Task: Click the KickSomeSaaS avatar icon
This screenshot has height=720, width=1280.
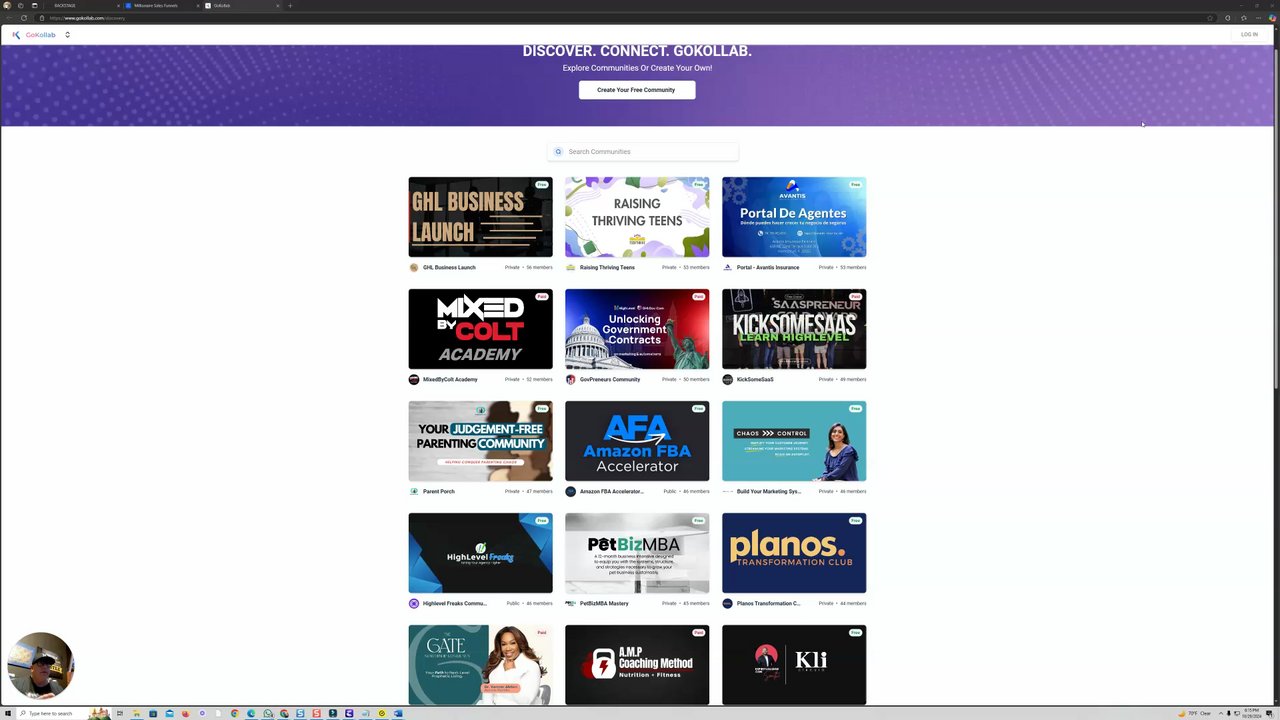Action: [728, 380]
